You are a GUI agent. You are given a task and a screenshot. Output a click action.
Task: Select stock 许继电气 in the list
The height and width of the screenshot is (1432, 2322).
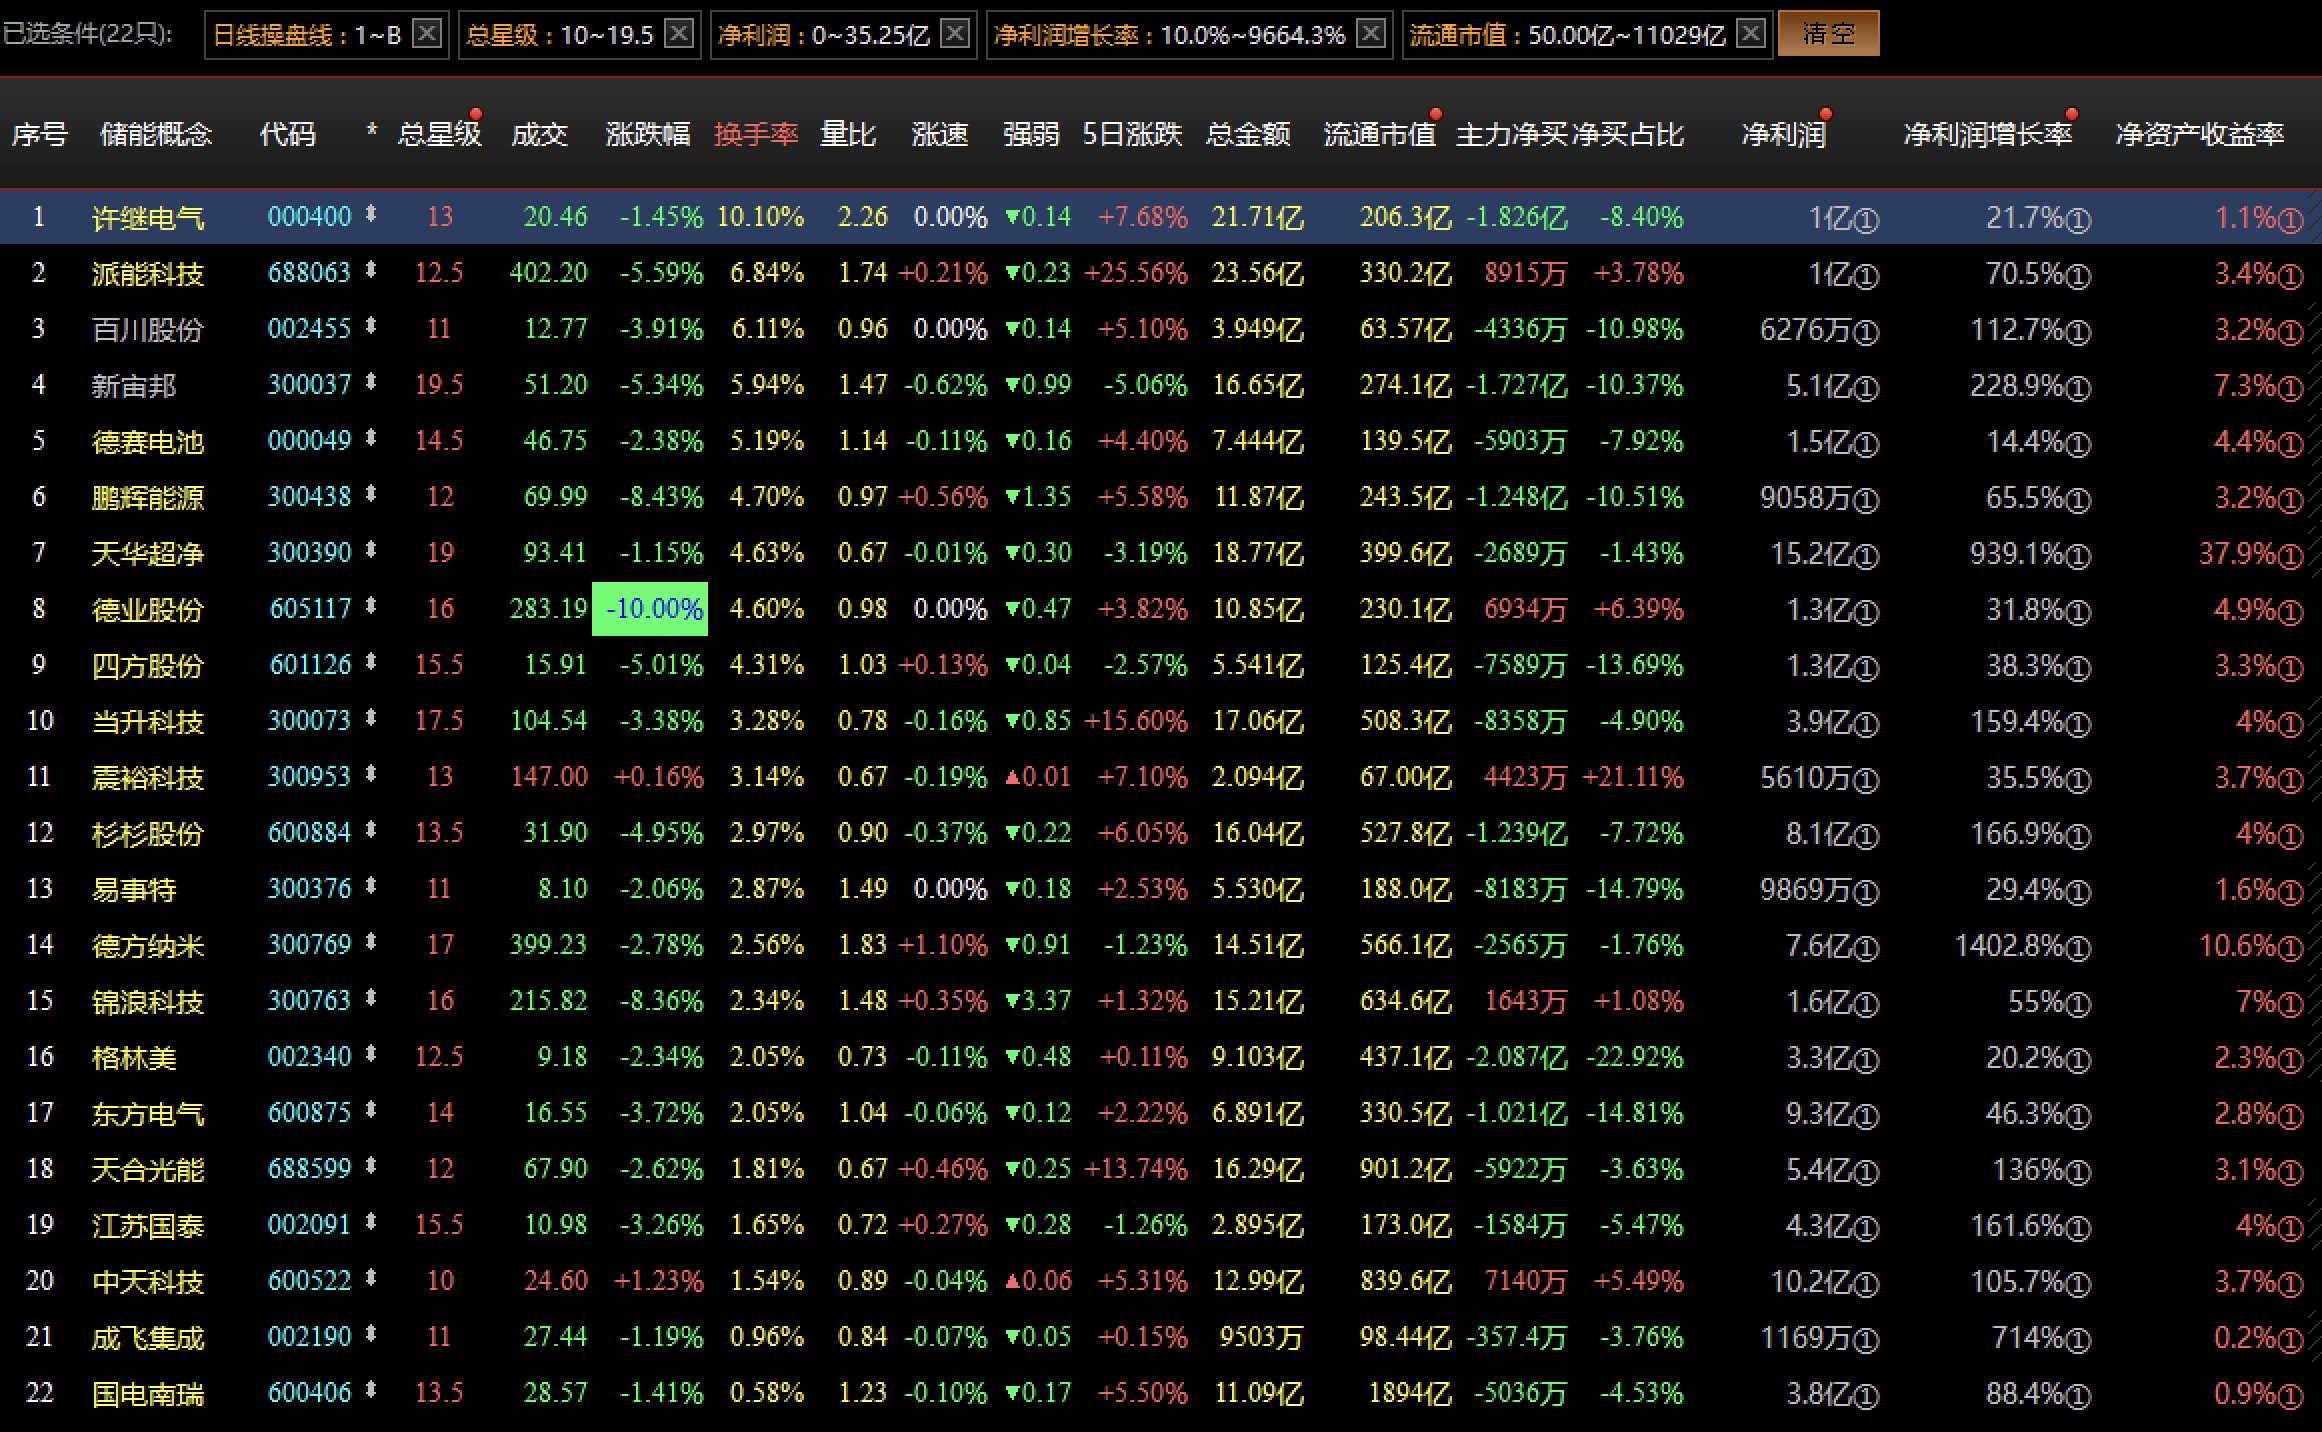tap(148, 217)
